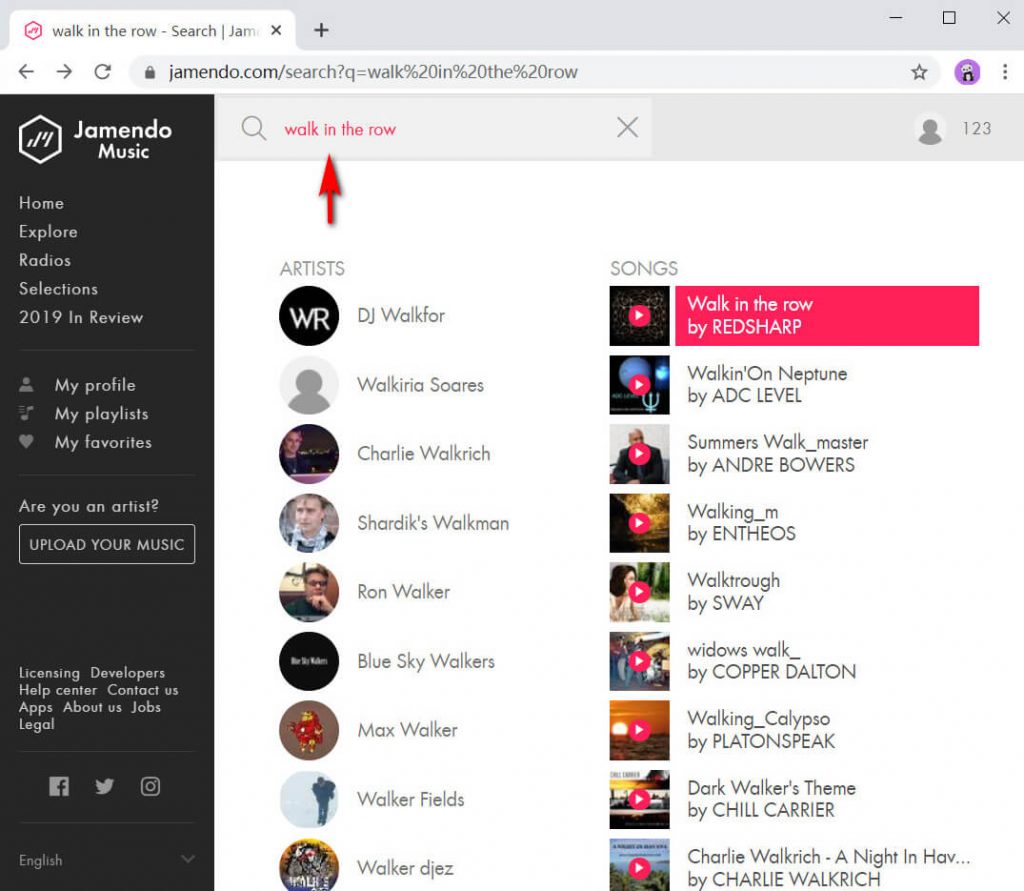
Task: Open My playlists
Action: (101, 413)
